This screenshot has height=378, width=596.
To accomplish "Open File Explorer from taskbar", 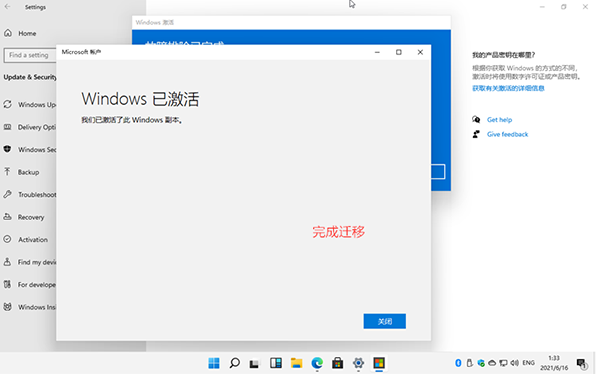I will coord(296,363).
